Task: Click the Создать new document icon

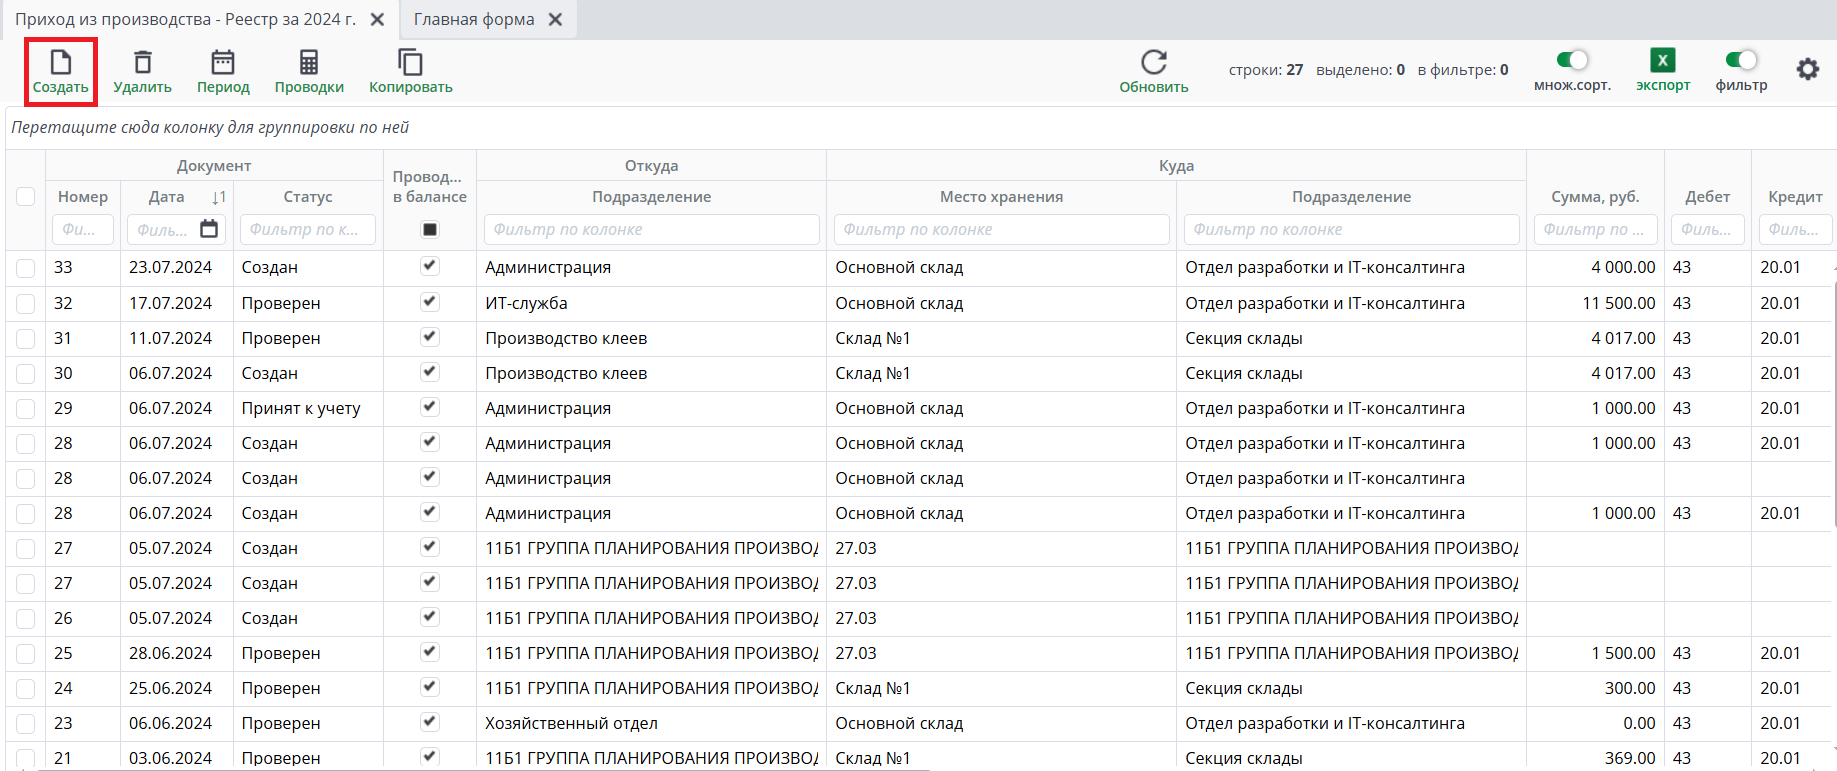Action: pyautogui.click(x=60, y=63)
